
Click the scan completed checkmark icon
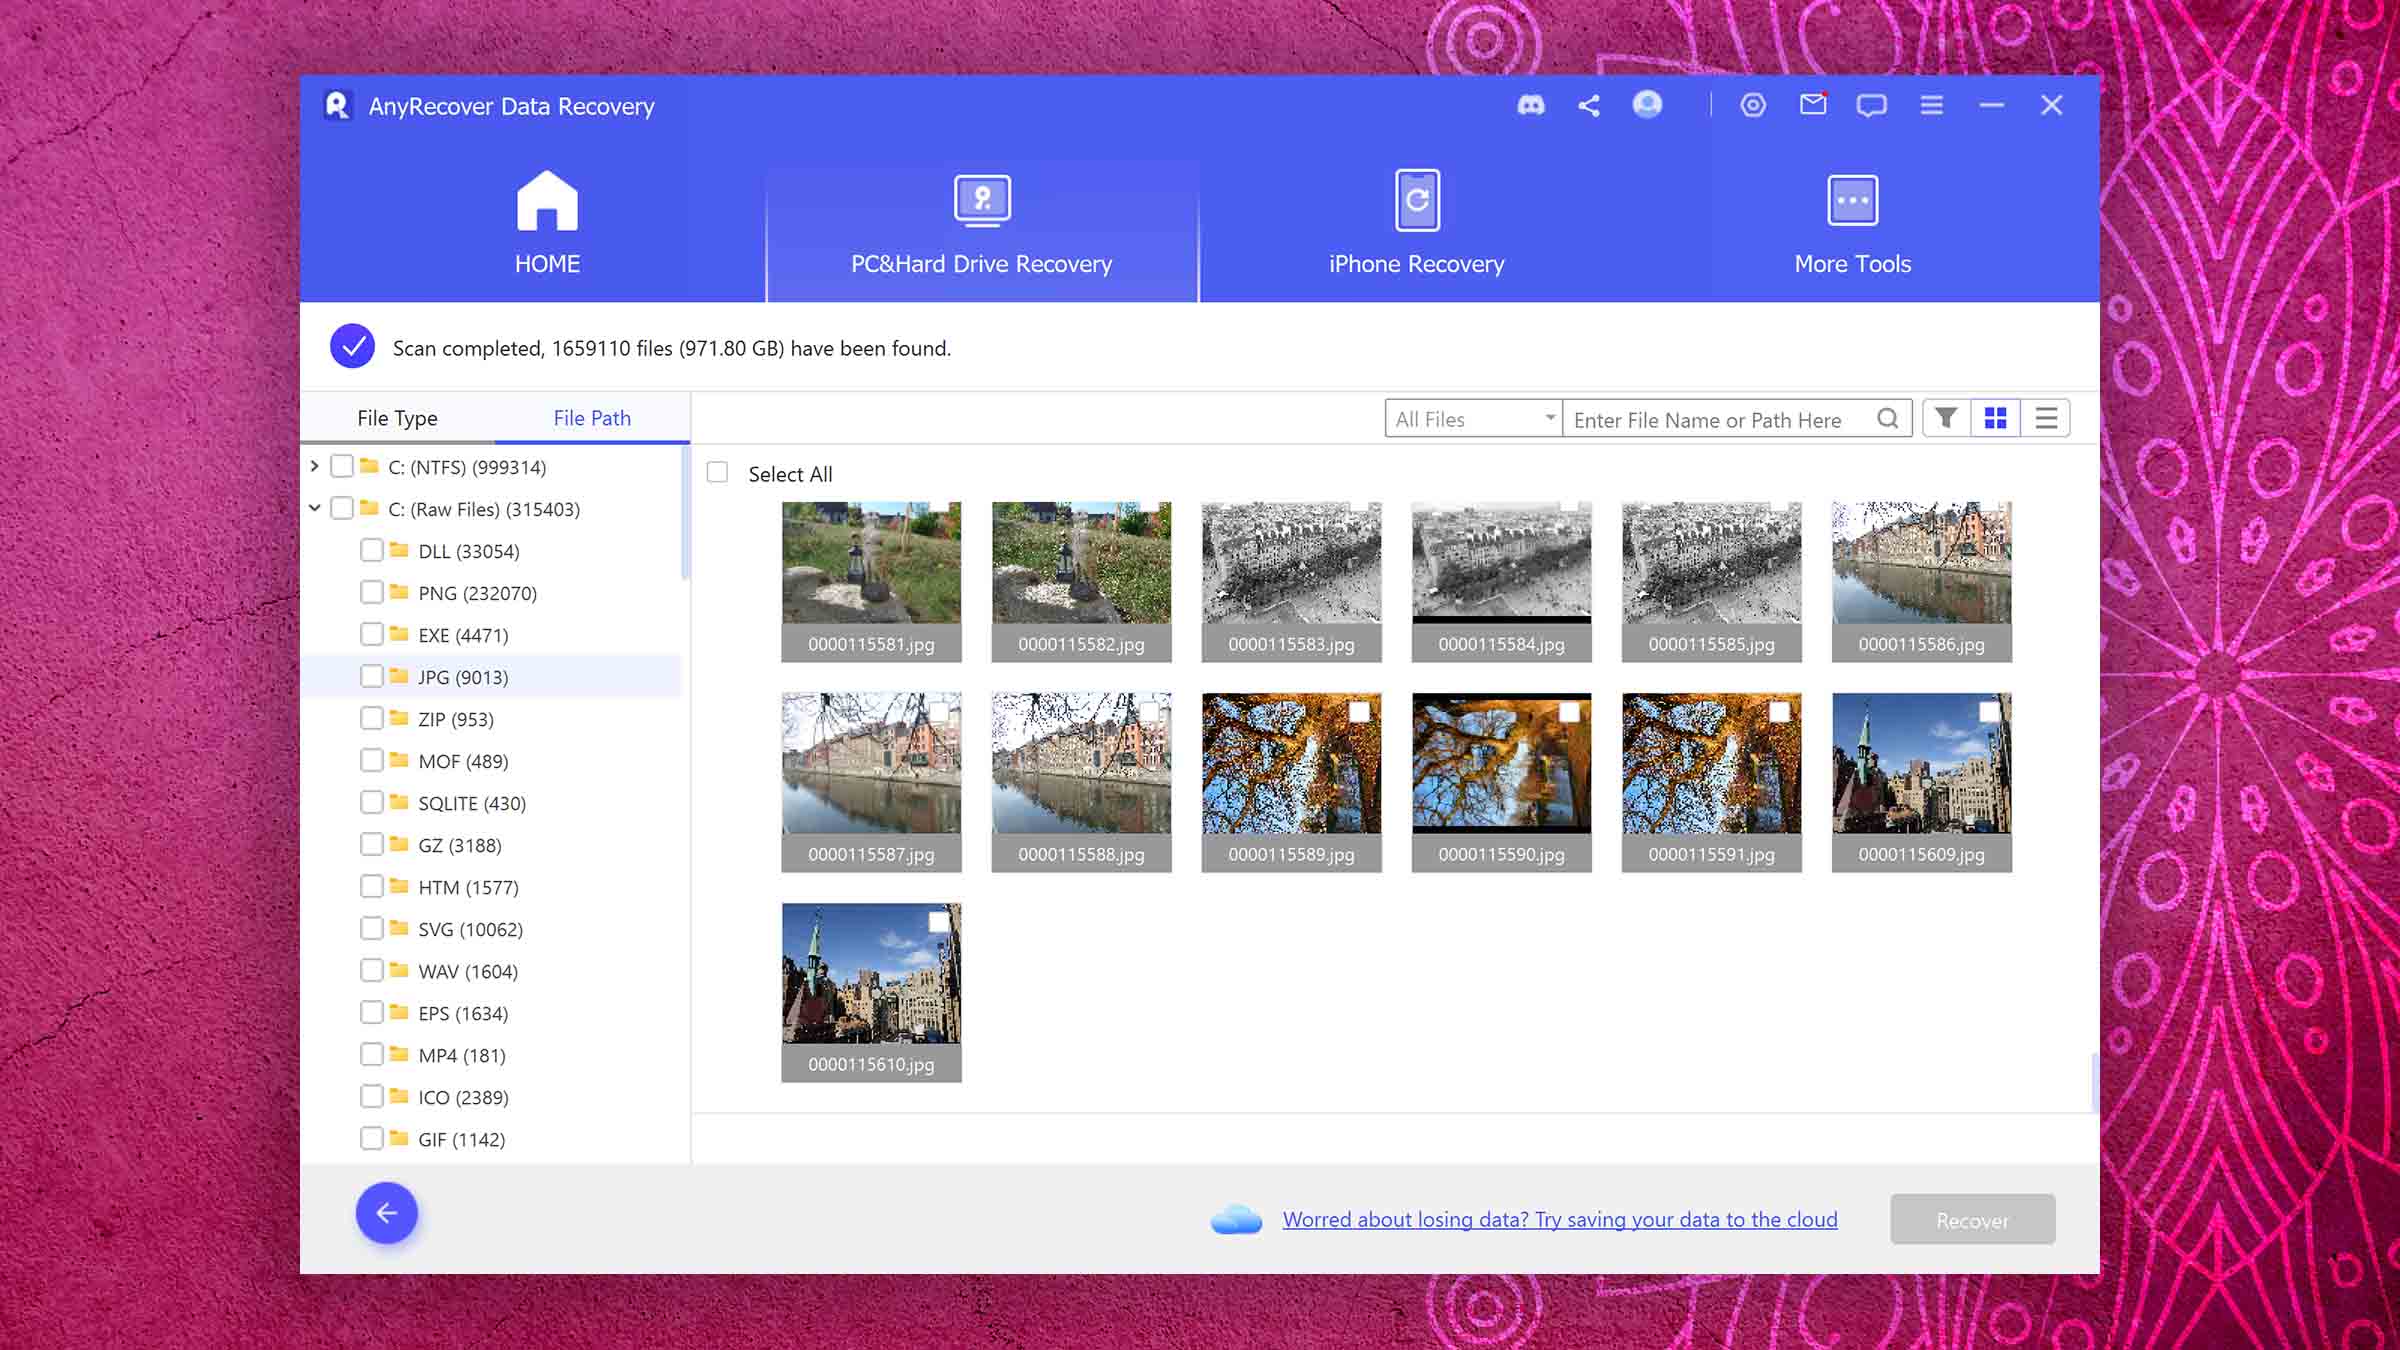(352, 347)
